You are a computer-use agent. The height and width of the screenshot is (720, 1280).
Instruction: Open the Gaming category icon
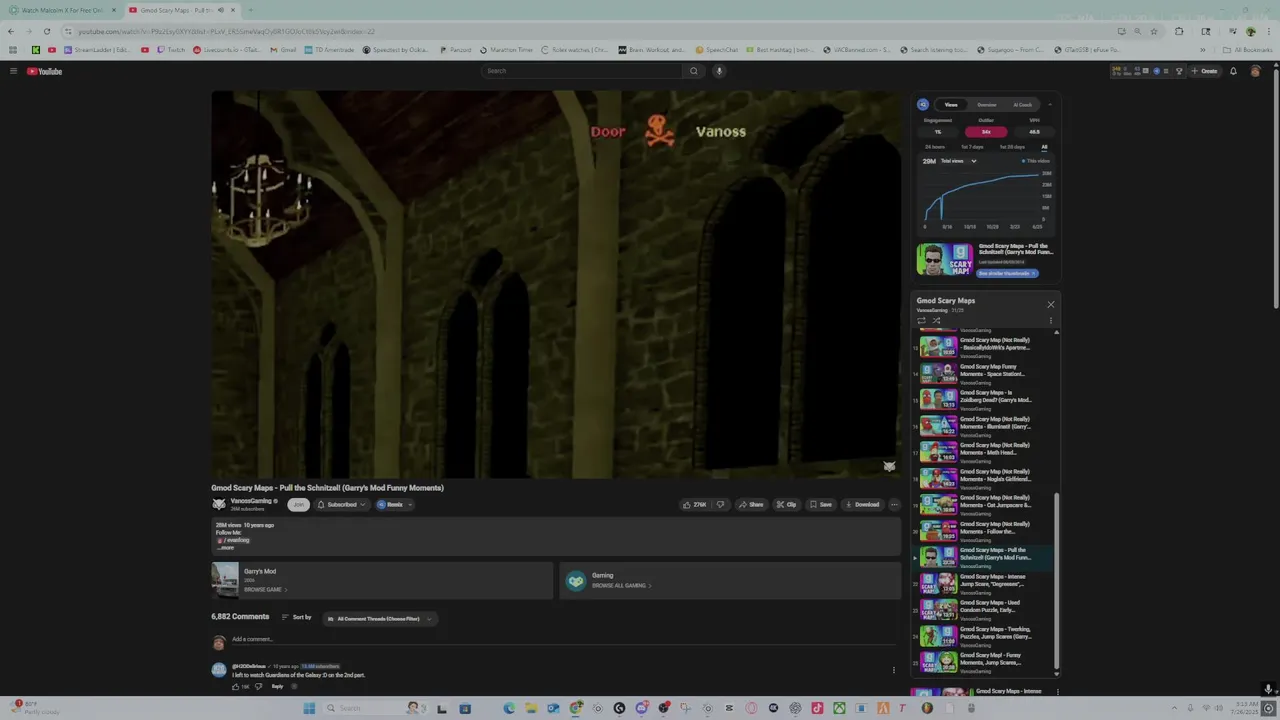(x=575, y=581)
